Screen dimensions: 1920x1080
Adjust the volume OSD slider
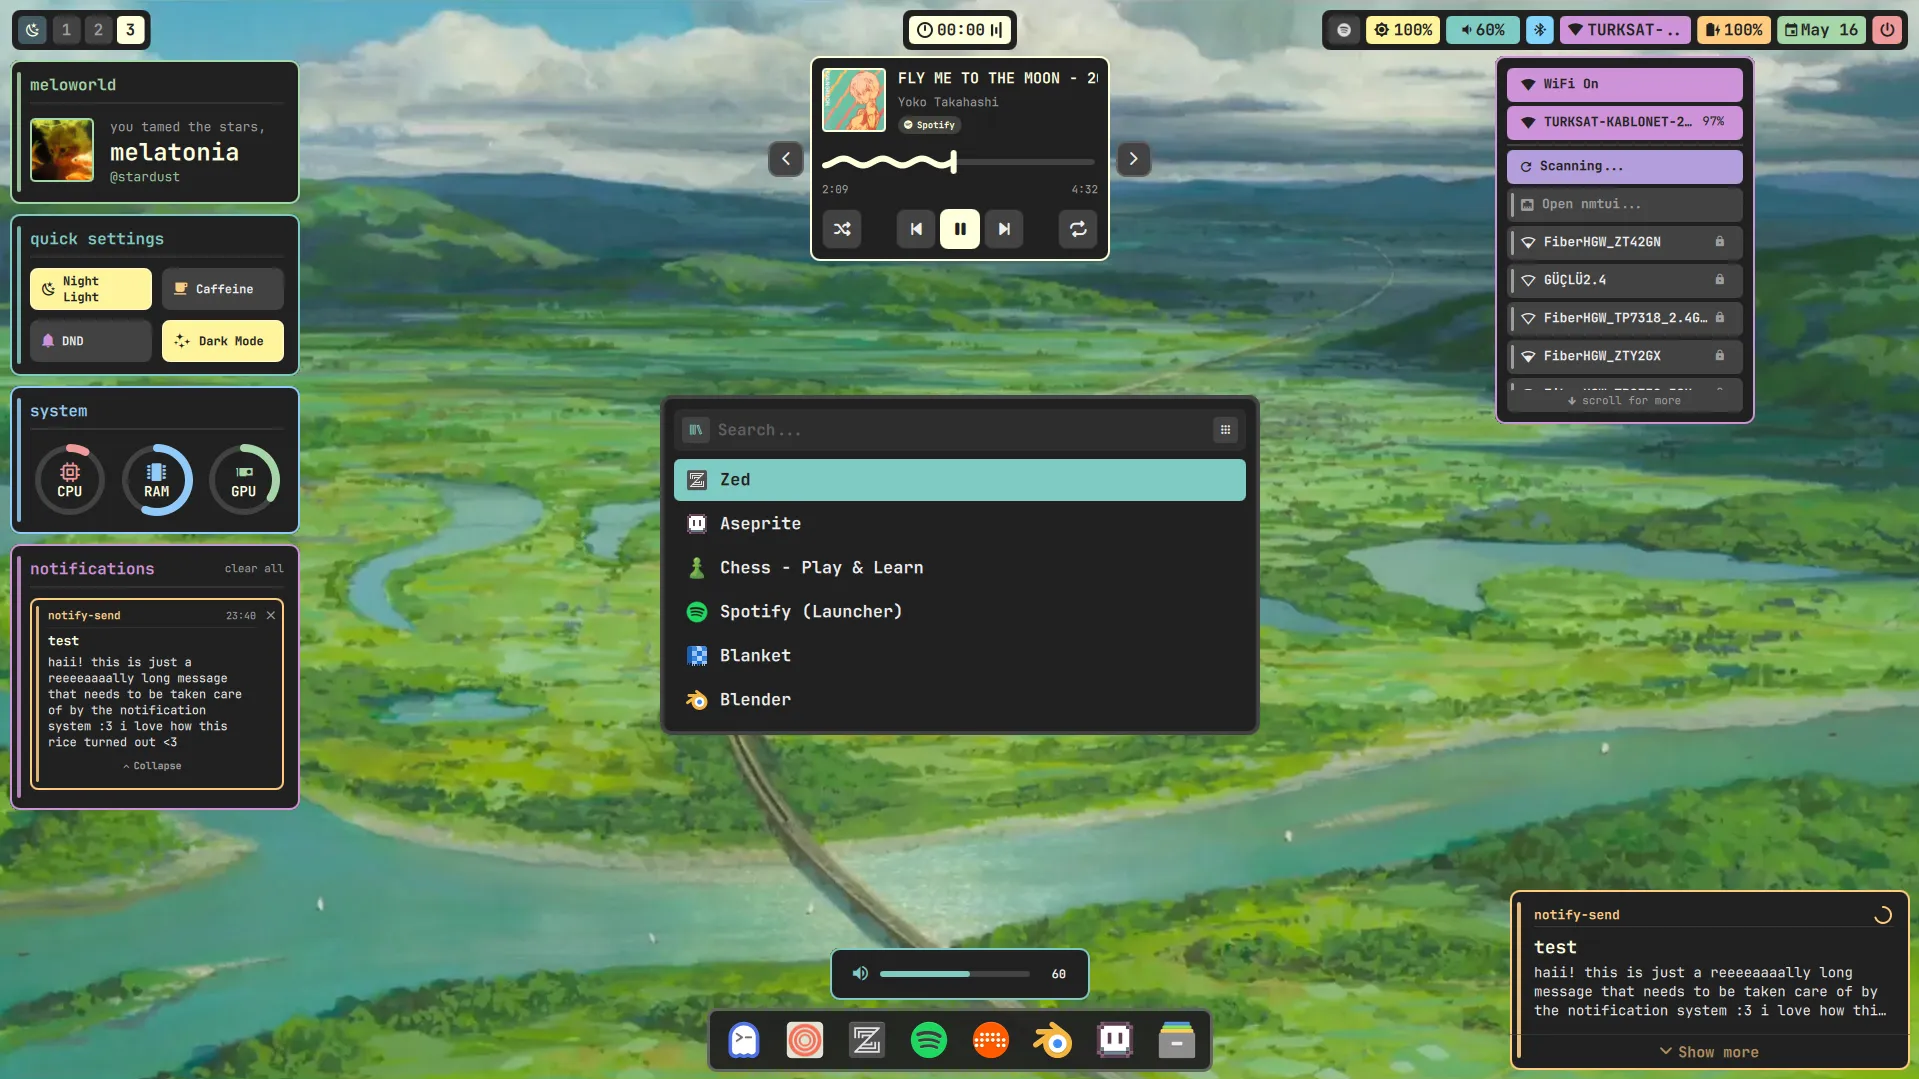pos(955,974)
